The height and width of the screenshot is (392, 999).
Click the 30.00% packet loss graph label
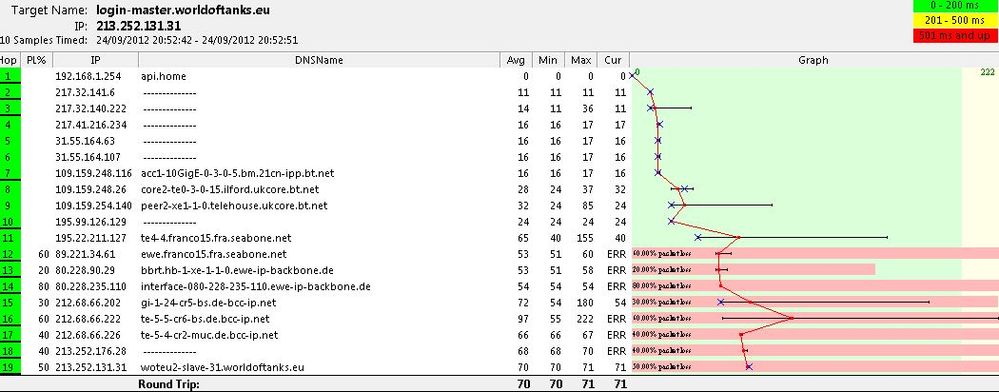(x=661, y=303)
